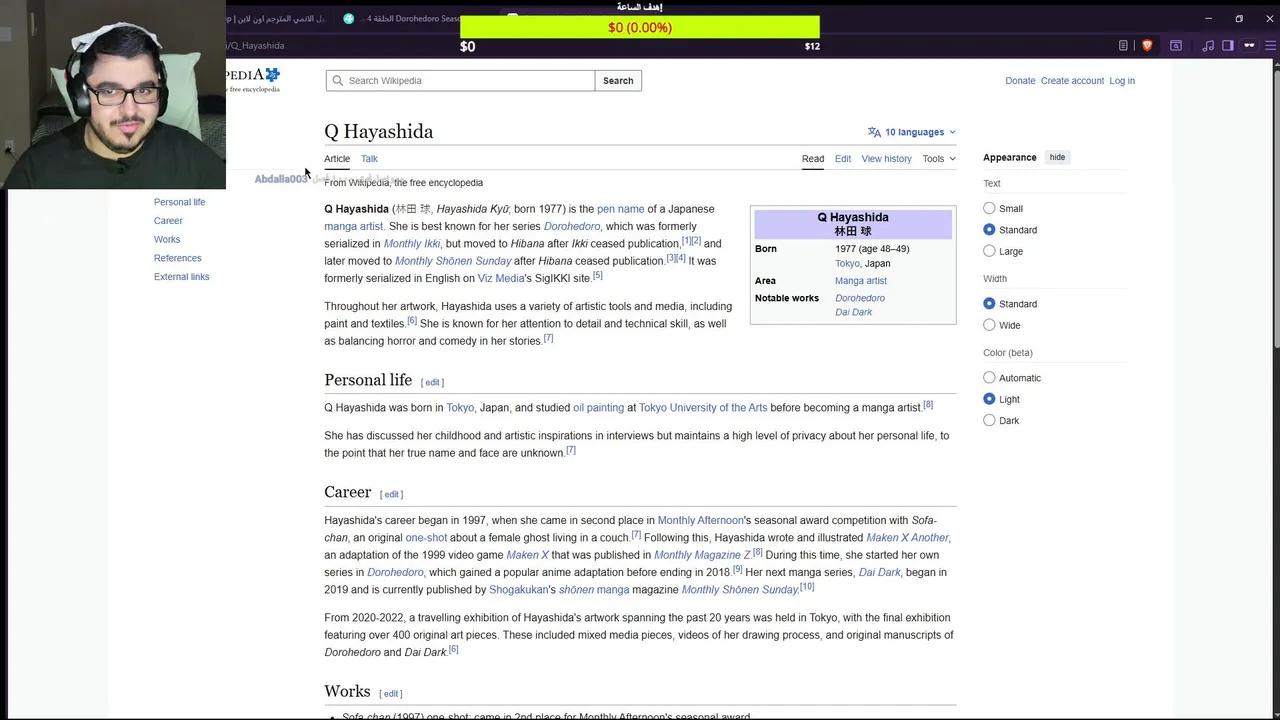Click the Search button
The width and height of the screenshot is (1280, 720).
point(618,81)
